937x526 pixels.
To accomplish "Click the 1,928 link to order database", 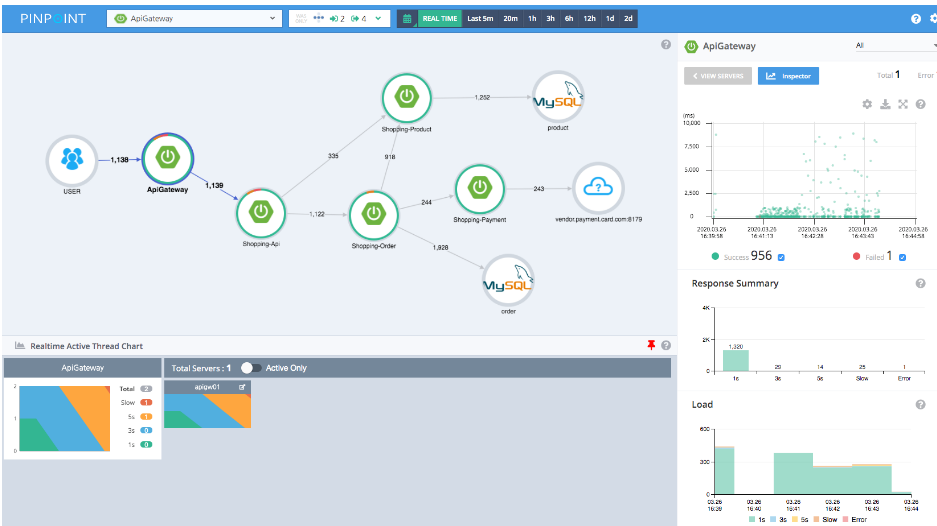I will tap(440, 247).
